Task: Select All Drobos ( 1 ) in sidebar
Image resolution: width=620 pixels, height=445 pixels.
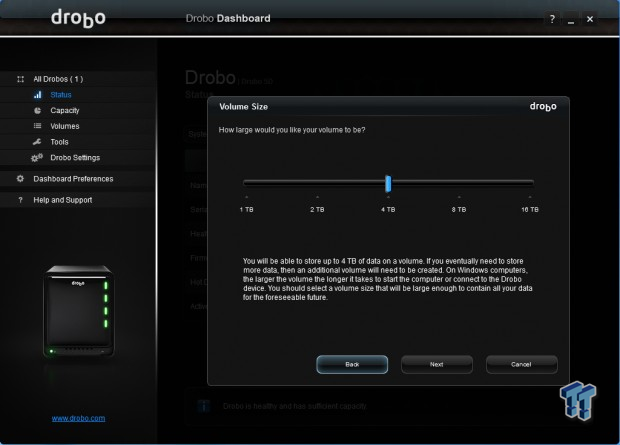Action: coord(58,79)
